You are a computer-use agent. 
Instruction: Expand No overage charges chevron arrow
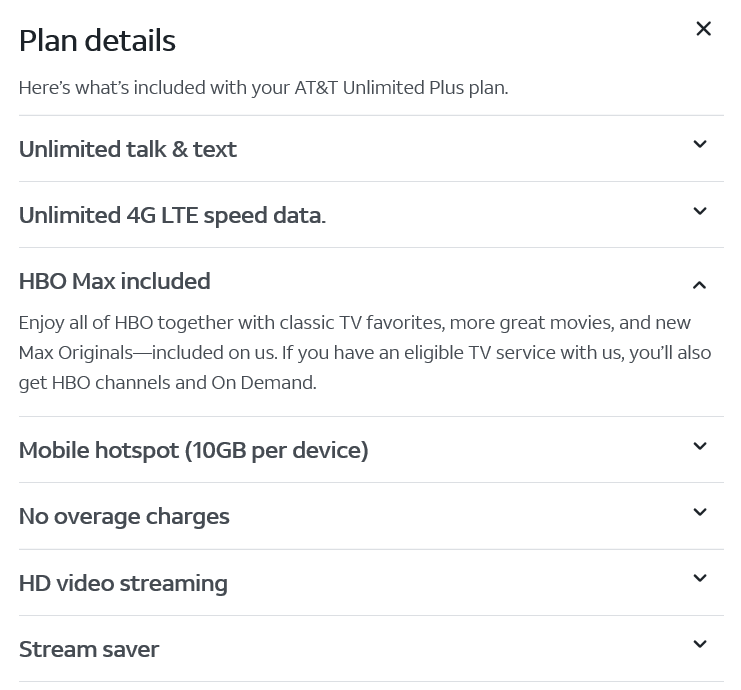700,512
